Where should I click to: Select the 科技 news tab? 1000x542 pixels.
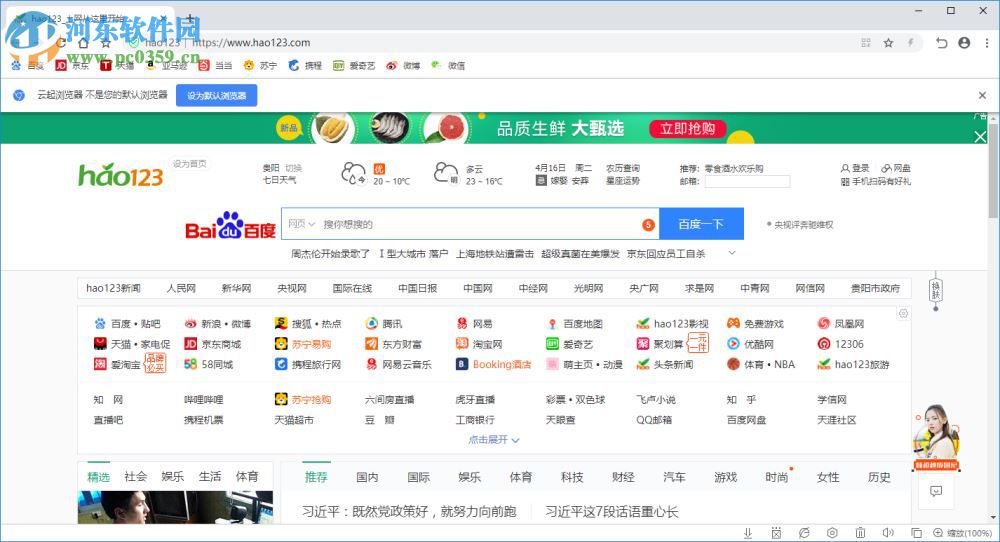[x=572, y=477]
